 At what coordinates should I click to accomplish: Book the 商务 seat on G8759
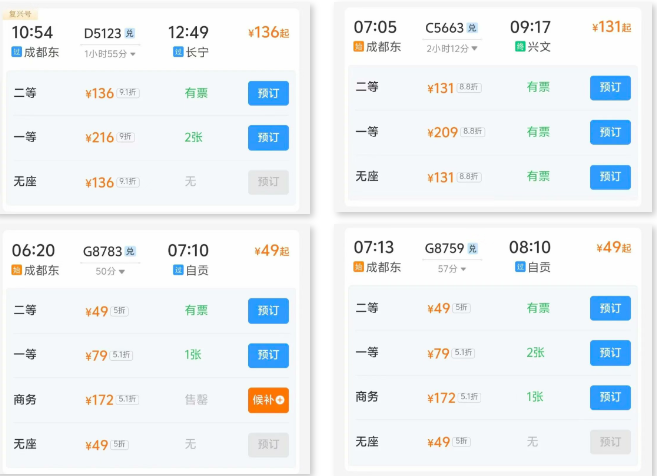[x=610, y=397]
